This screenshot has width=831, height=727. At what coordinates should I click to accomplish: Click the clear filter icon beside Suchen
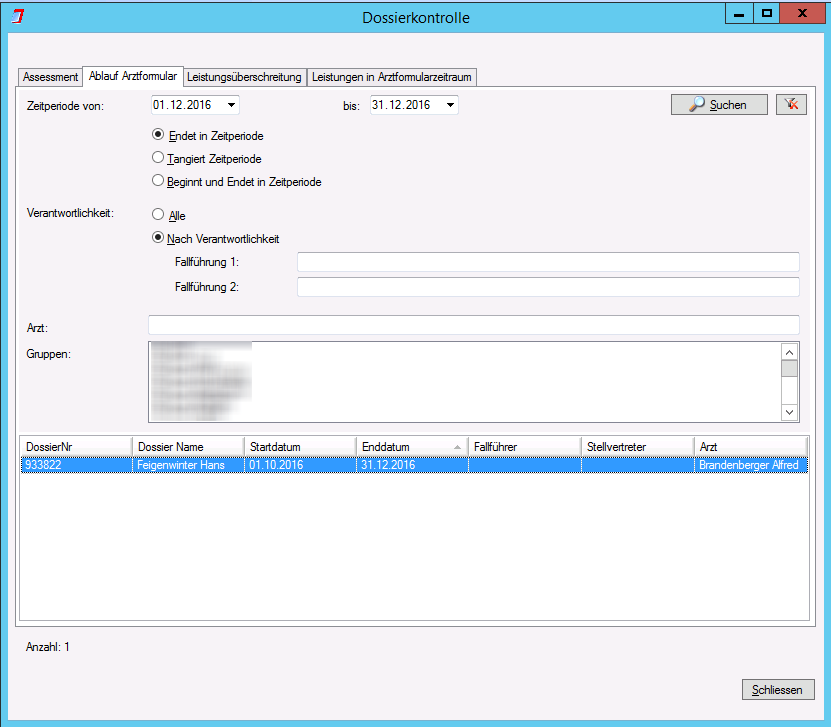click(x=791, y=105)
